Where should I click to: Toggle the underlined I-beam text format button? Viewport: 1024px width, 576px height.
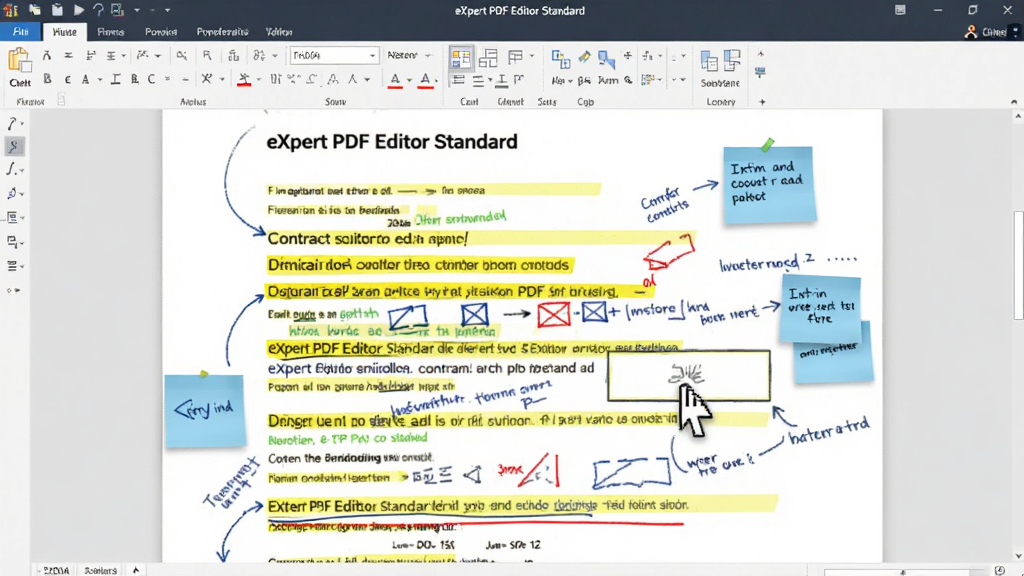(x=116, y=79)
